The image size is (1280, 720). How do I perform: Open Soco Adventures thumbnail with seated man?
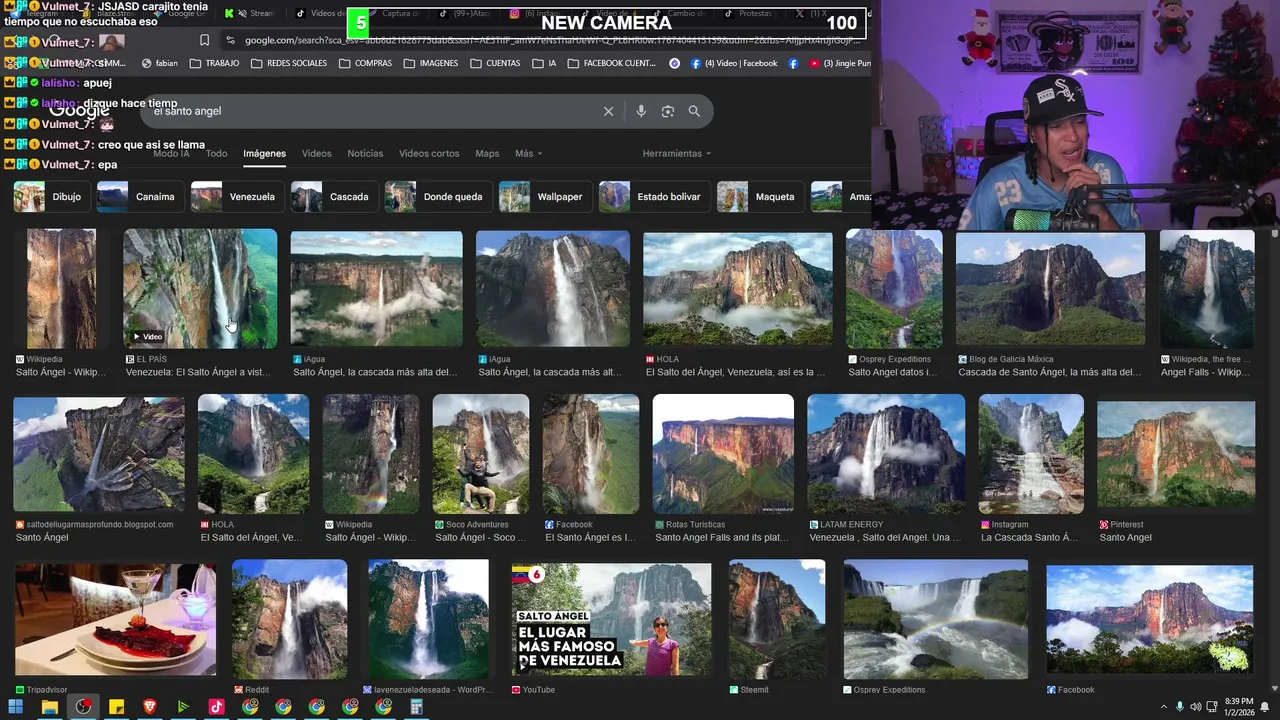481,454
